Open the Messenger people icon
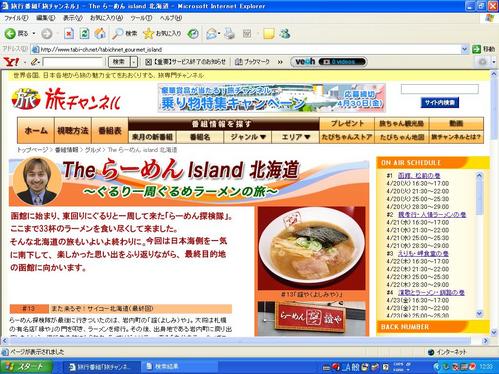This screenshot has width=499, height=374. [x=285, y=34]
